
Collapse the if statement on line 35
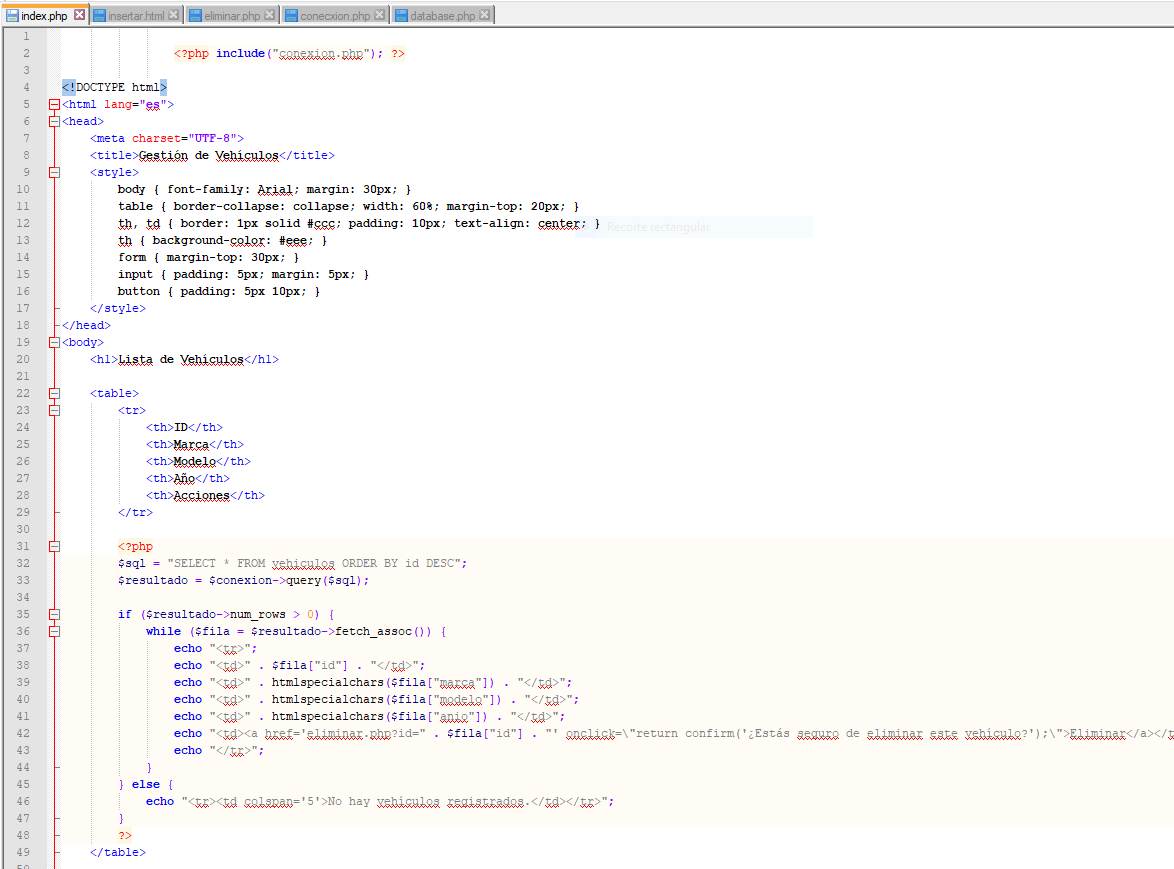[54, 615]
